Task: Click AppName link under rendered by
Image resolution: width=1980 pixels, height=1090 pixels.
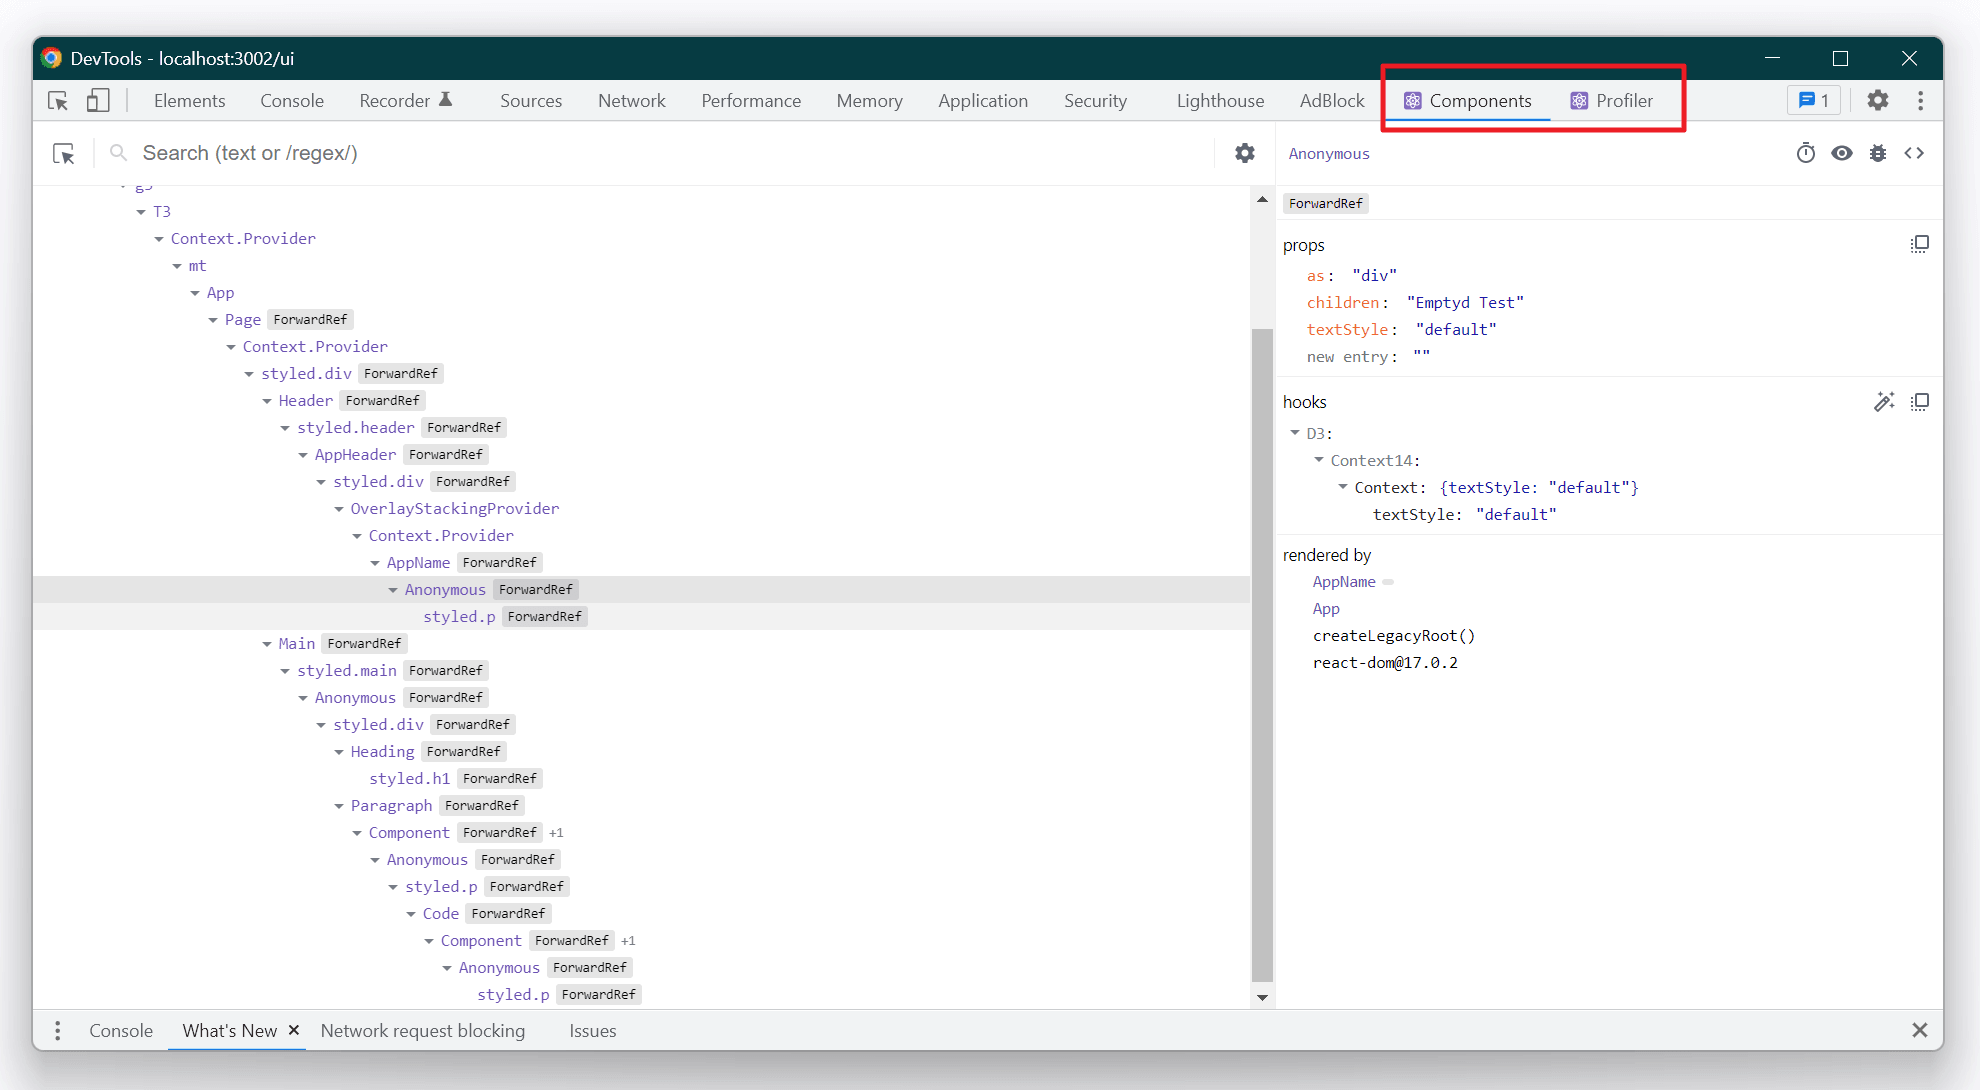Action: pyautogui.click(x=1344, y=582)
